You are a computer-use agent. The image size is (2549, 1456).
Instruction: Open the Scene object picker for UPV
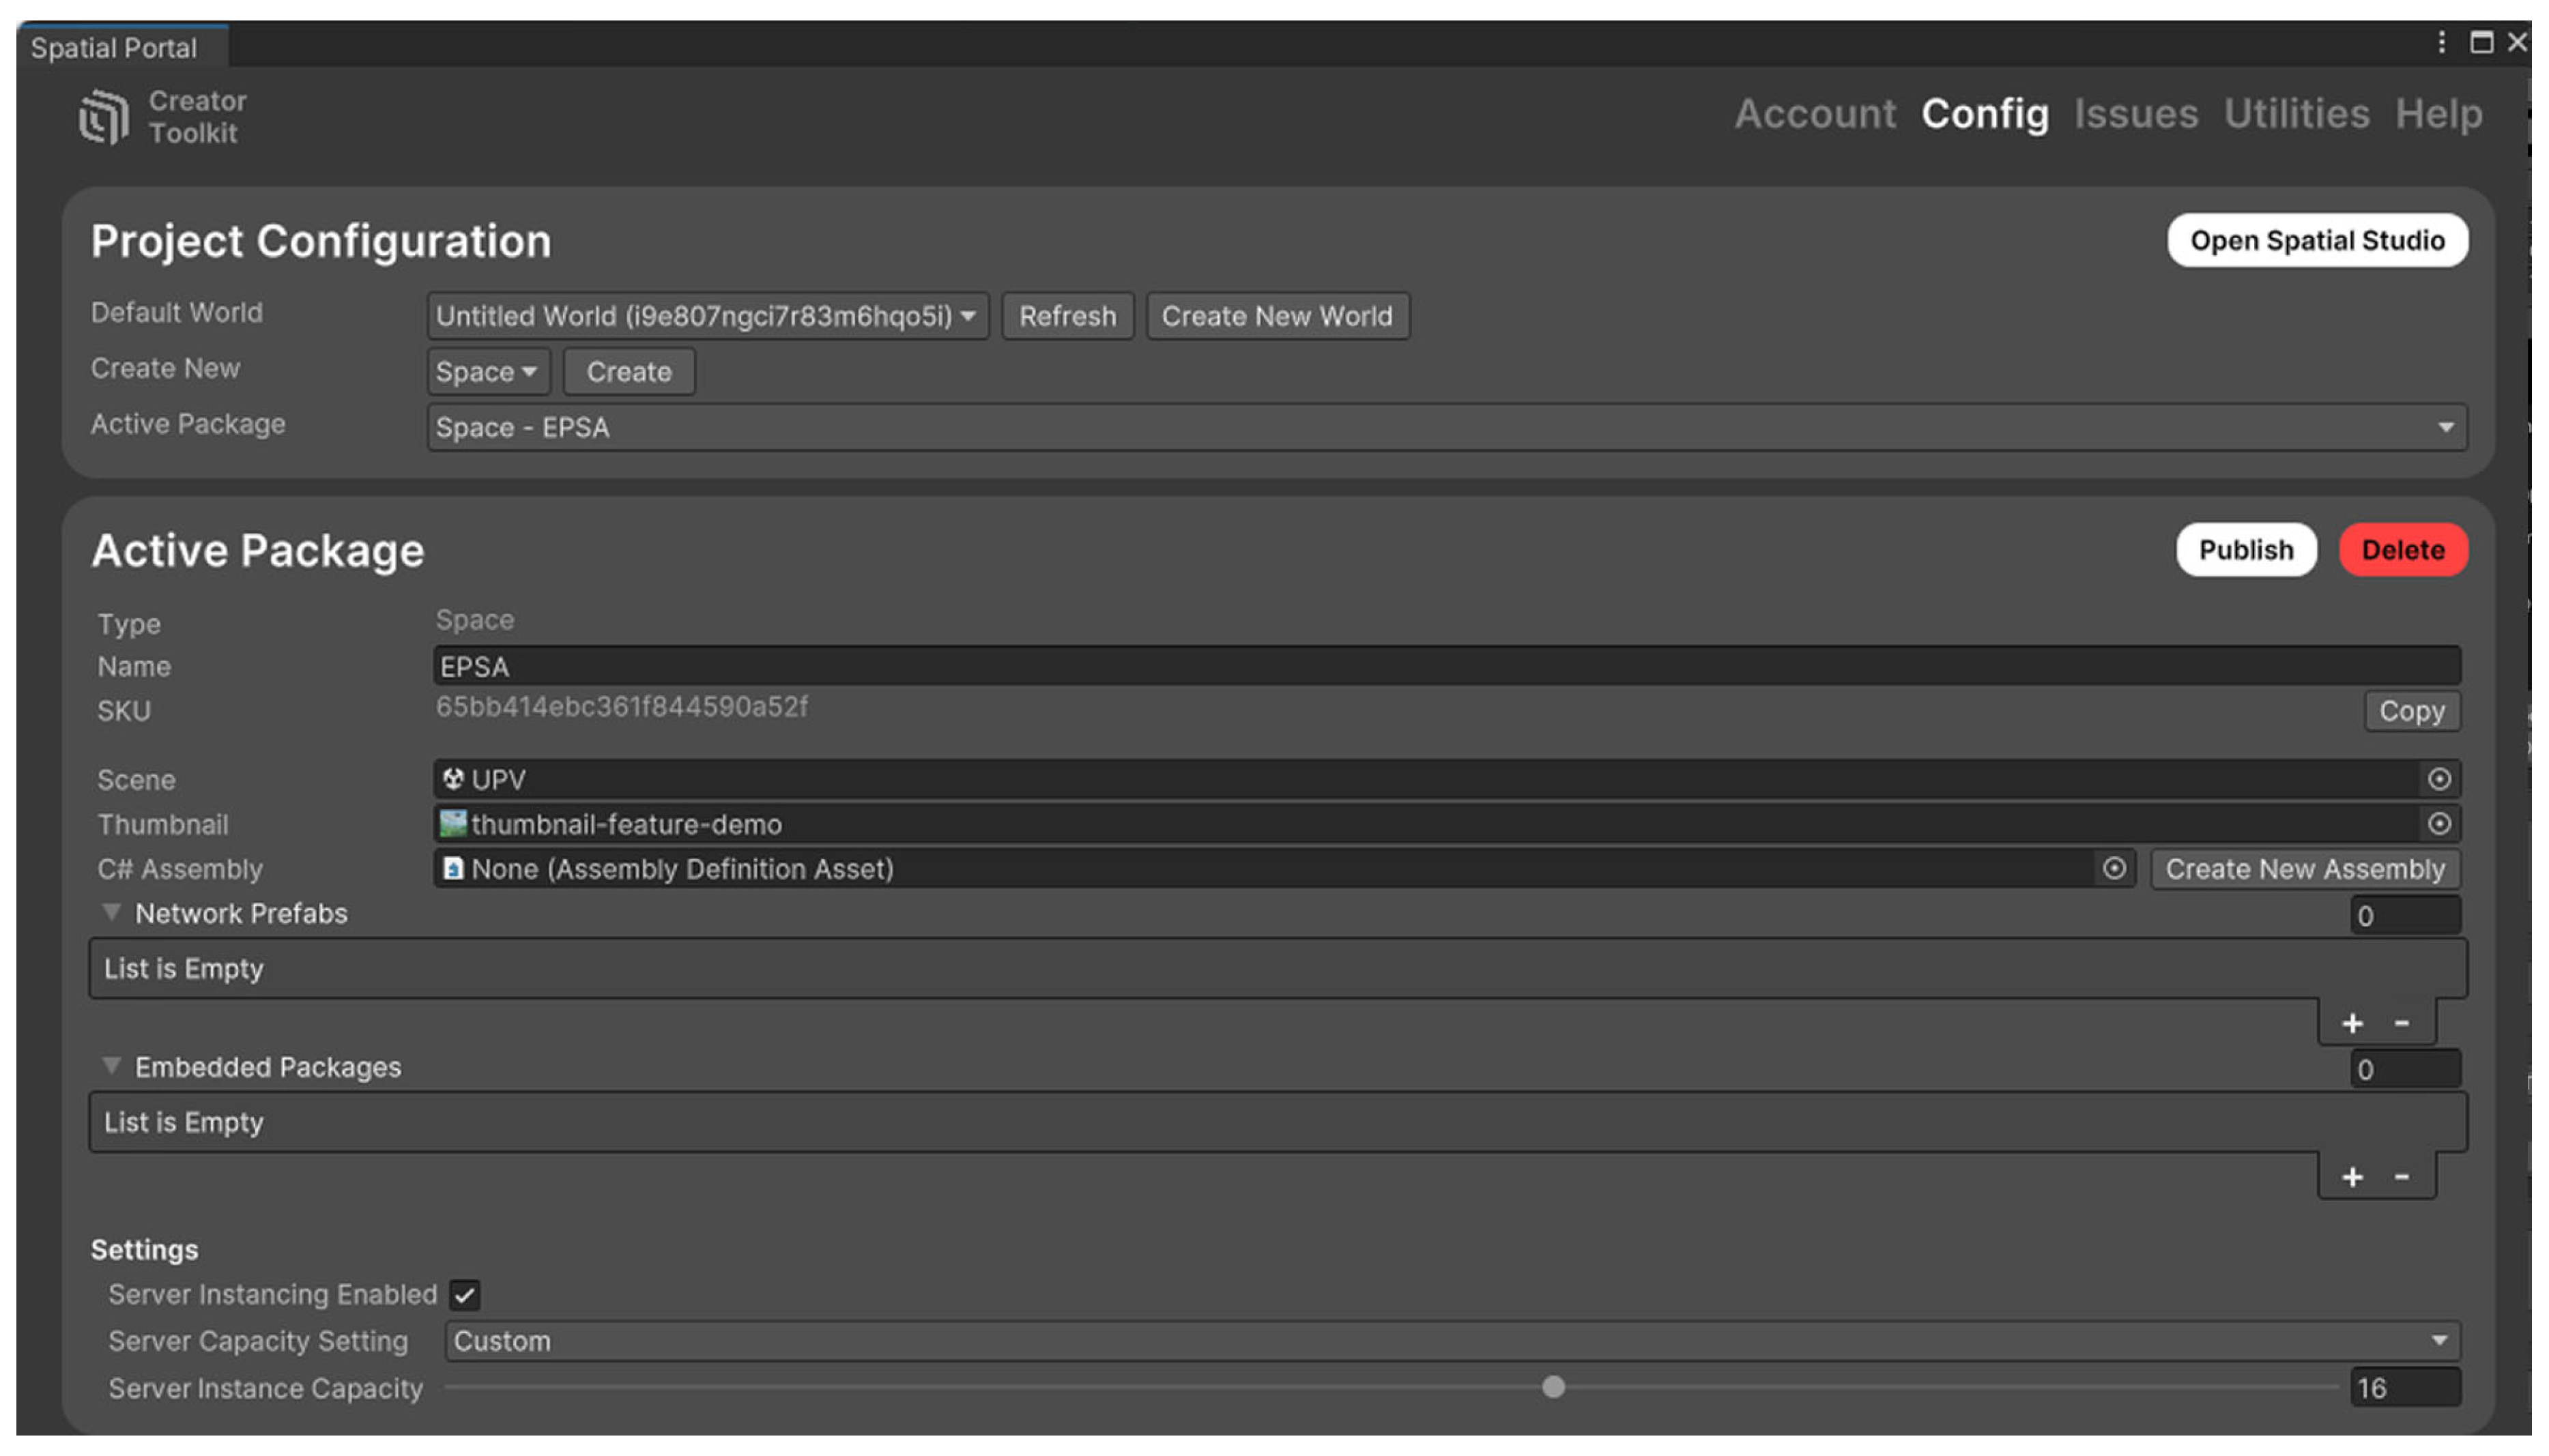coord(2440,779)
